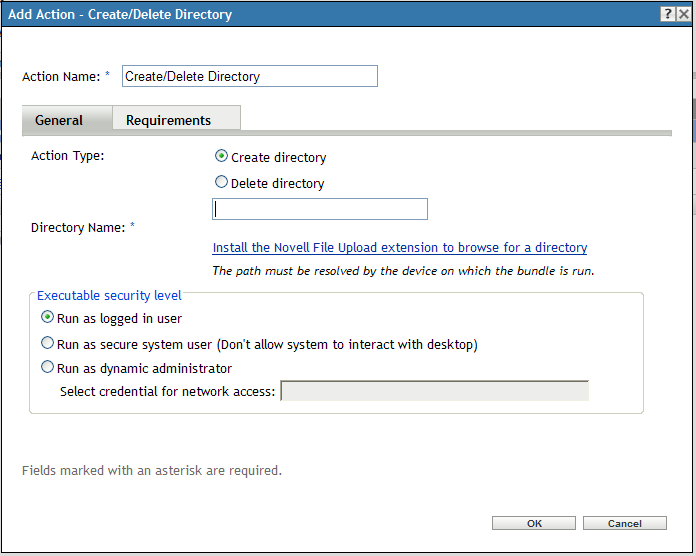Select Run as logged in user
Screen dimensions: 696x556
tap(47, 317)
